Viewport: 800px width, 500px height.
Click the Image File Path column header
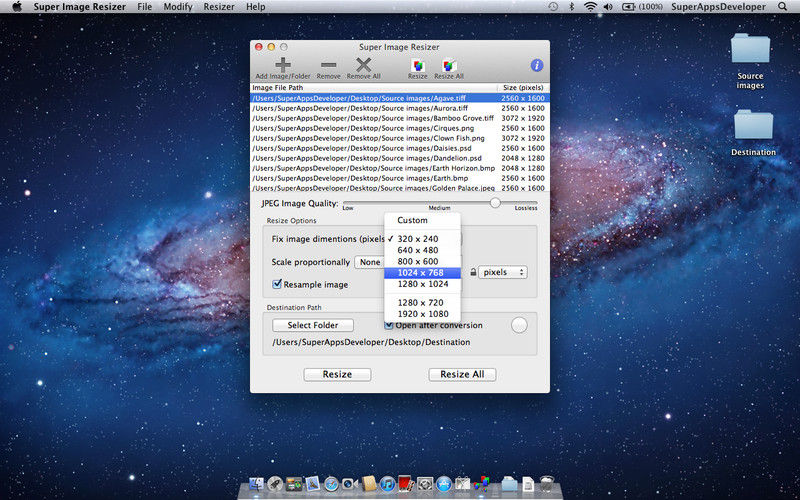[373, 88]
